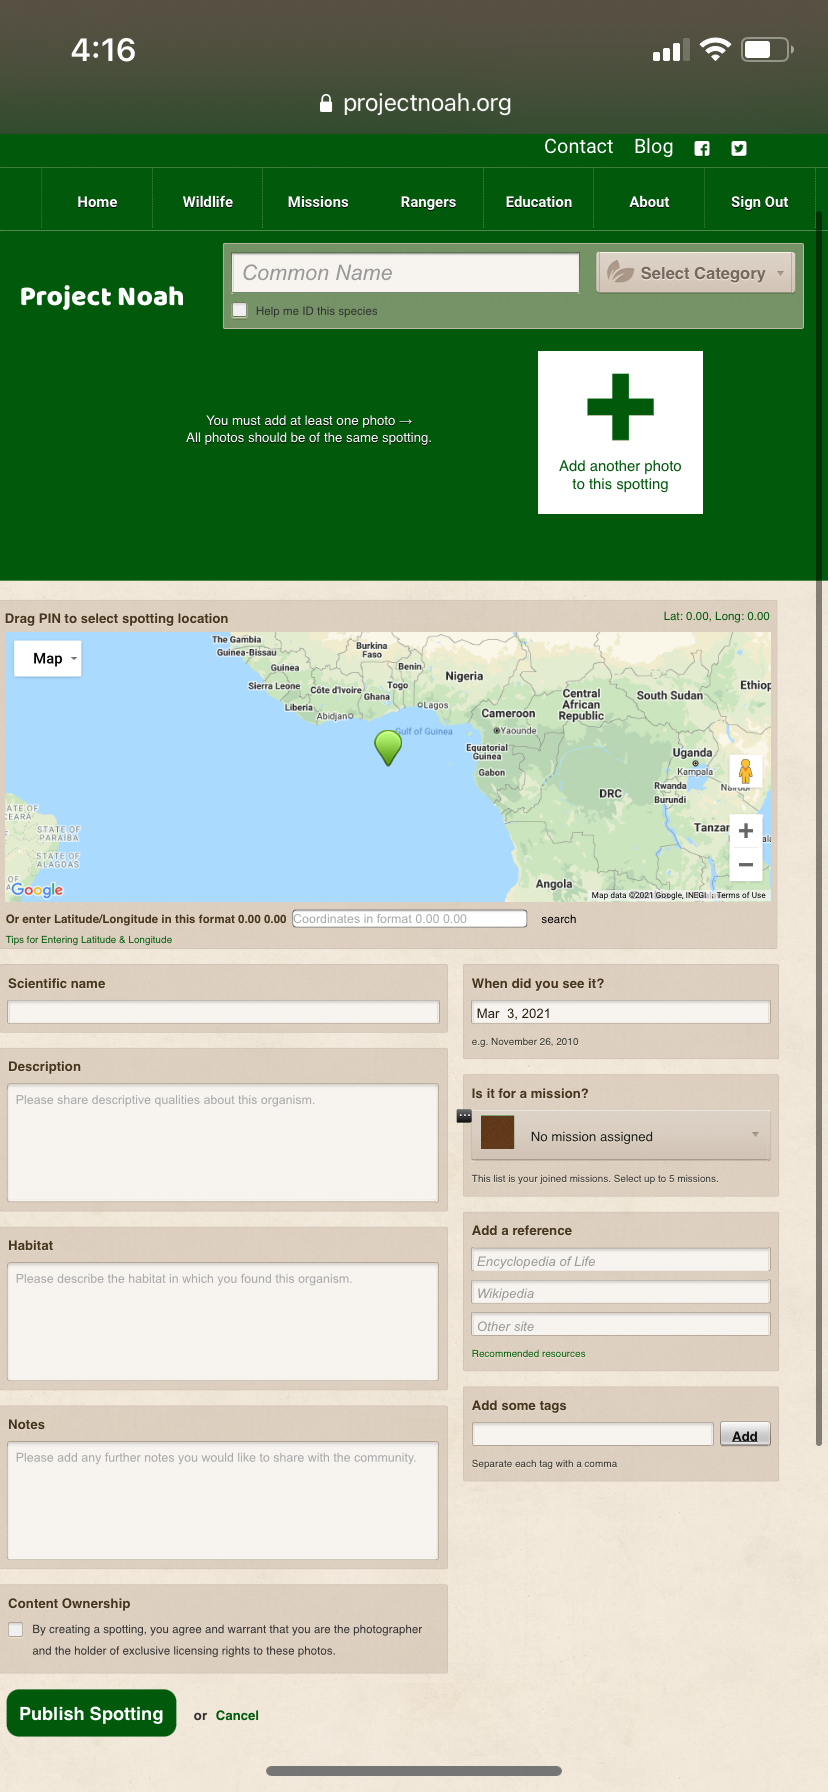This screenshot has height=1792, width=828.
Task: Open the About menu item
Action: pos(649,201)
